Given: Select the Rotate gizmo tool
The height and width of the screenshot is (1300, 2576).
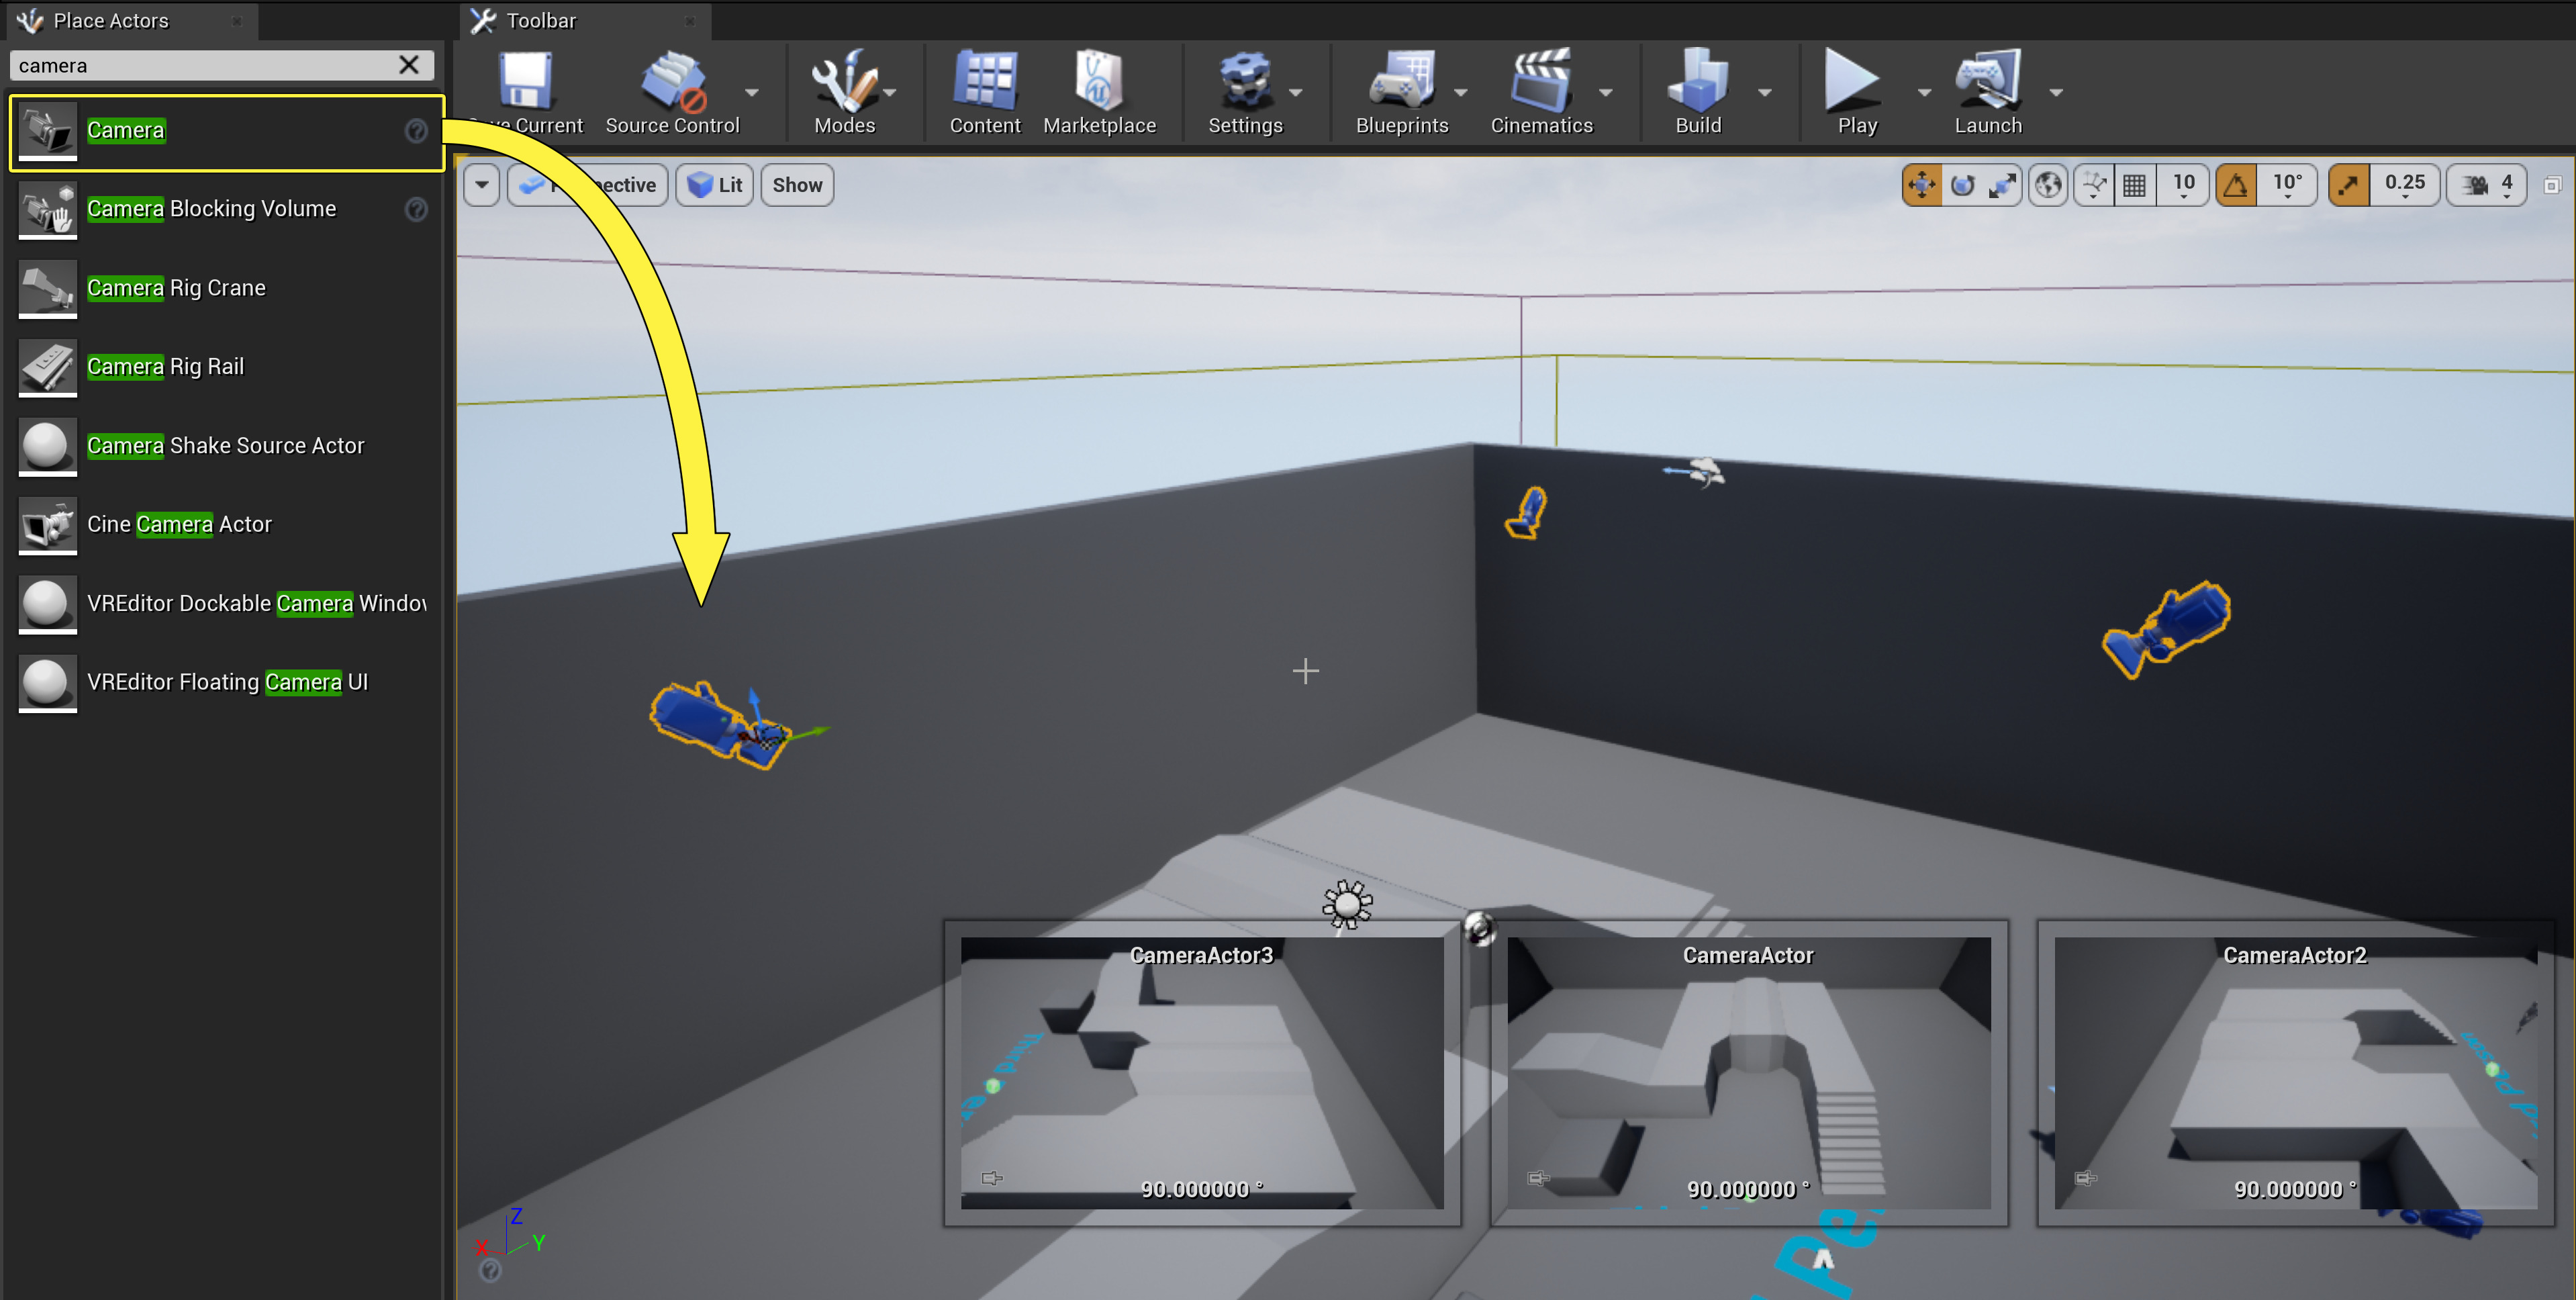Looking at the screenshot, I should point(1962,185).
